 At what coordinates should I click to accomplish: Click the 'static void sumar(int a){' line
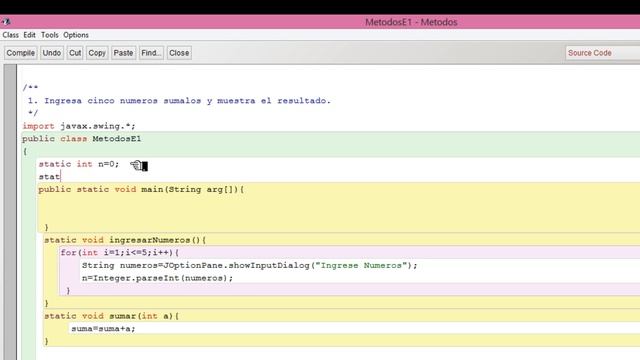point(111,316)
